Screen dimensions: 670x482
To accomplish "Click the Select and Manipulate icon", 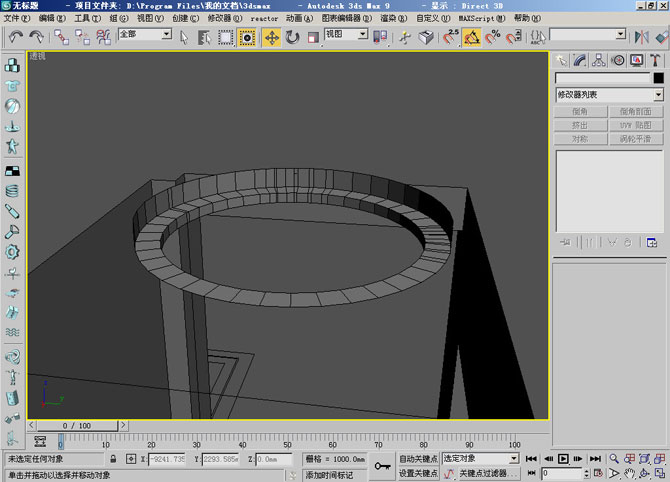I will [x=405, y=38].
